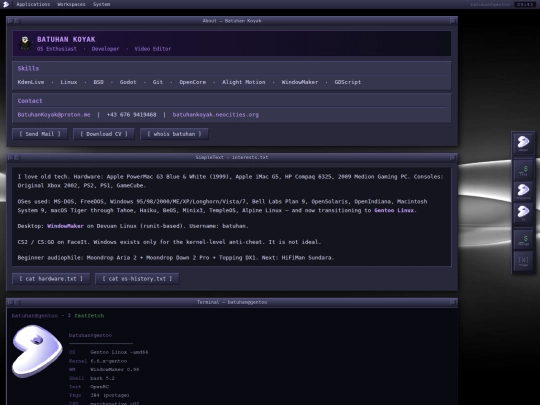Click the Contact section heading
The height and width of the screenshot is (405, 540).
(x=30, y=101)
